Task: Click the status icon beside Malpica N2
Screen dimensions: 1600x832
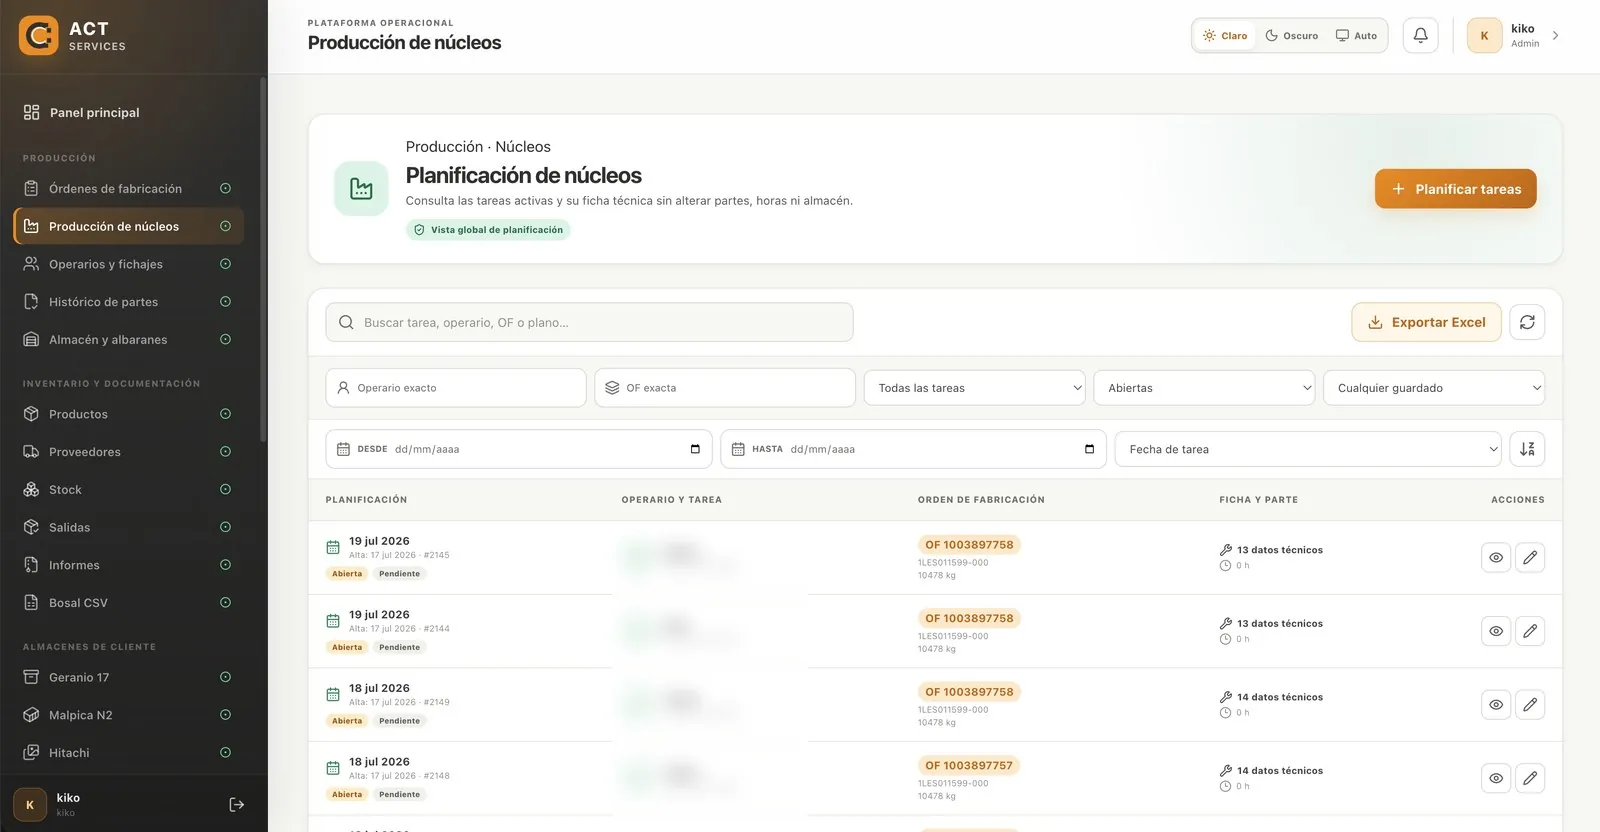Action: coord(225,715)
